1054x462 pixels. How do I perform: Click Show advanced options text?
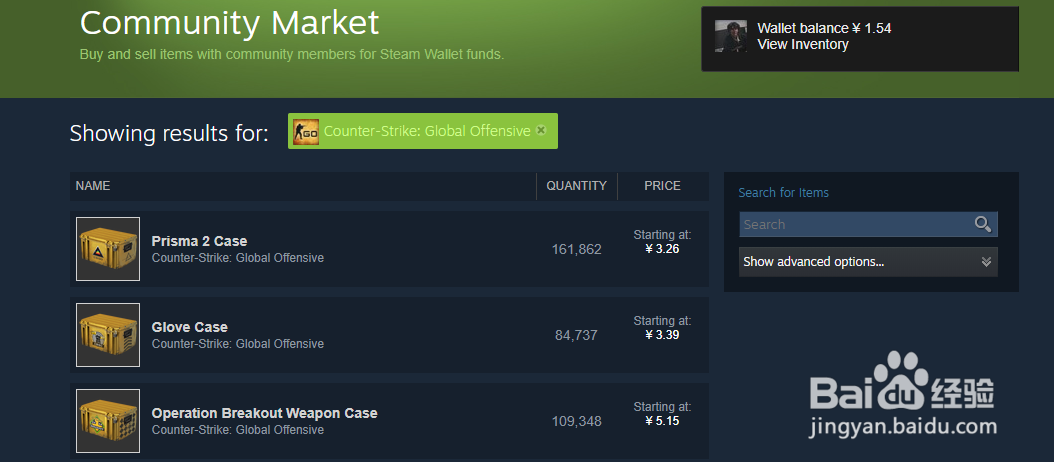813,262
